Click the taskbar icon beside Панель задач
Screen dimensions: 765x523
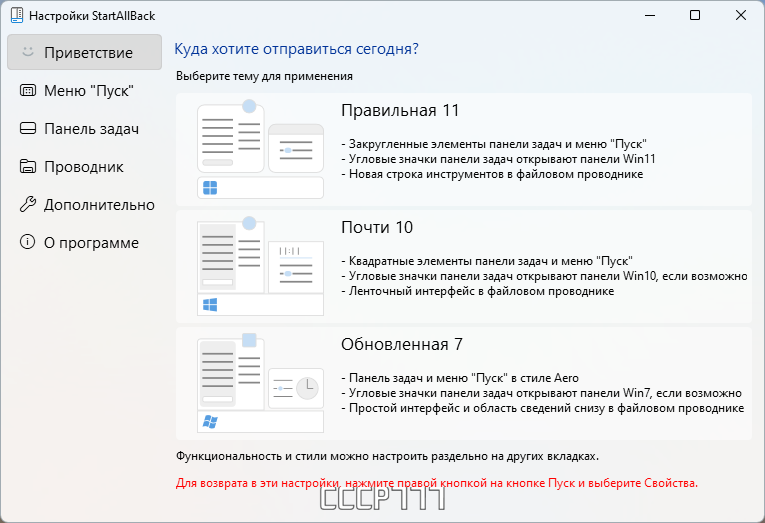click(x=28, y=128)
